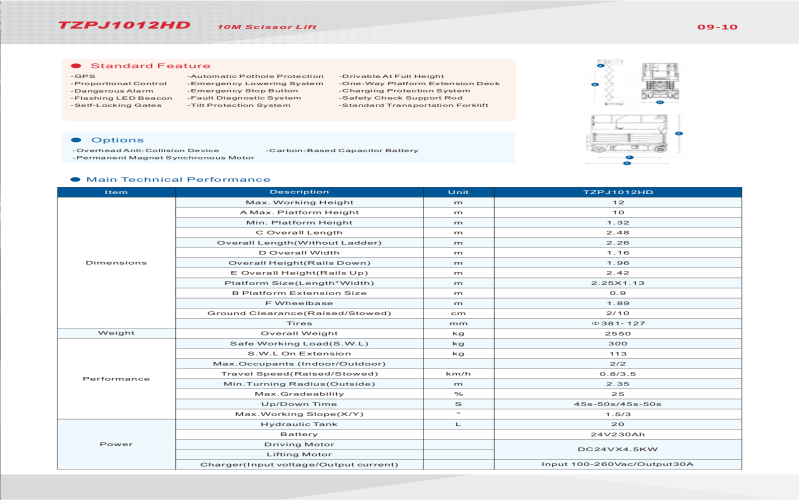
Task: Click blue bullet beside Main Technical Performance
Action: click(75, 179)
